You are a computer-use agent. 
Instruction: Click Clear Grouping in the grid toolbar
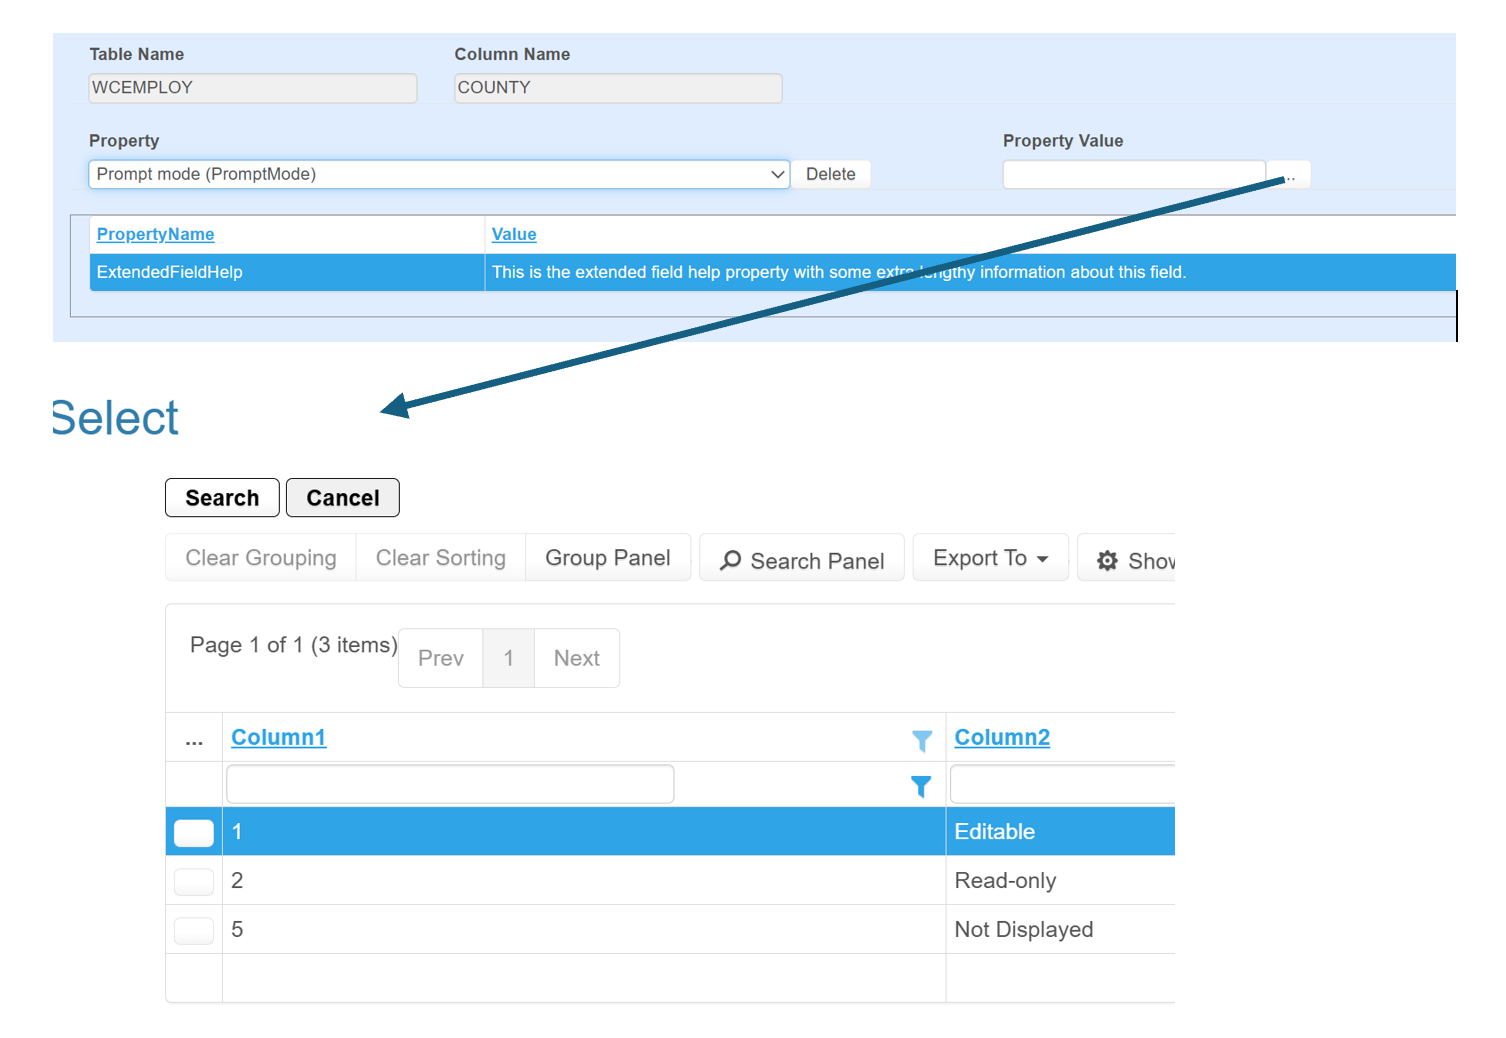(261, 558)
